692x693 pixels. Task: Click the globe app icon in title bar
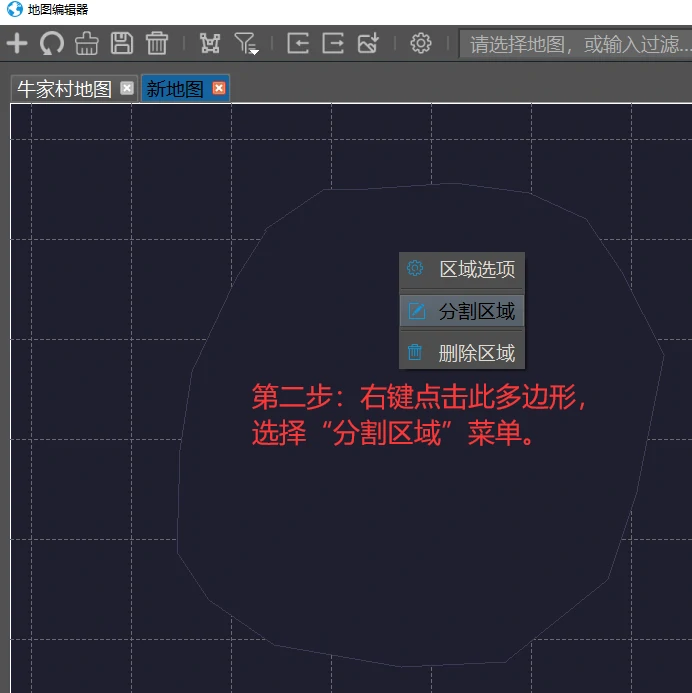click(15, 9)
